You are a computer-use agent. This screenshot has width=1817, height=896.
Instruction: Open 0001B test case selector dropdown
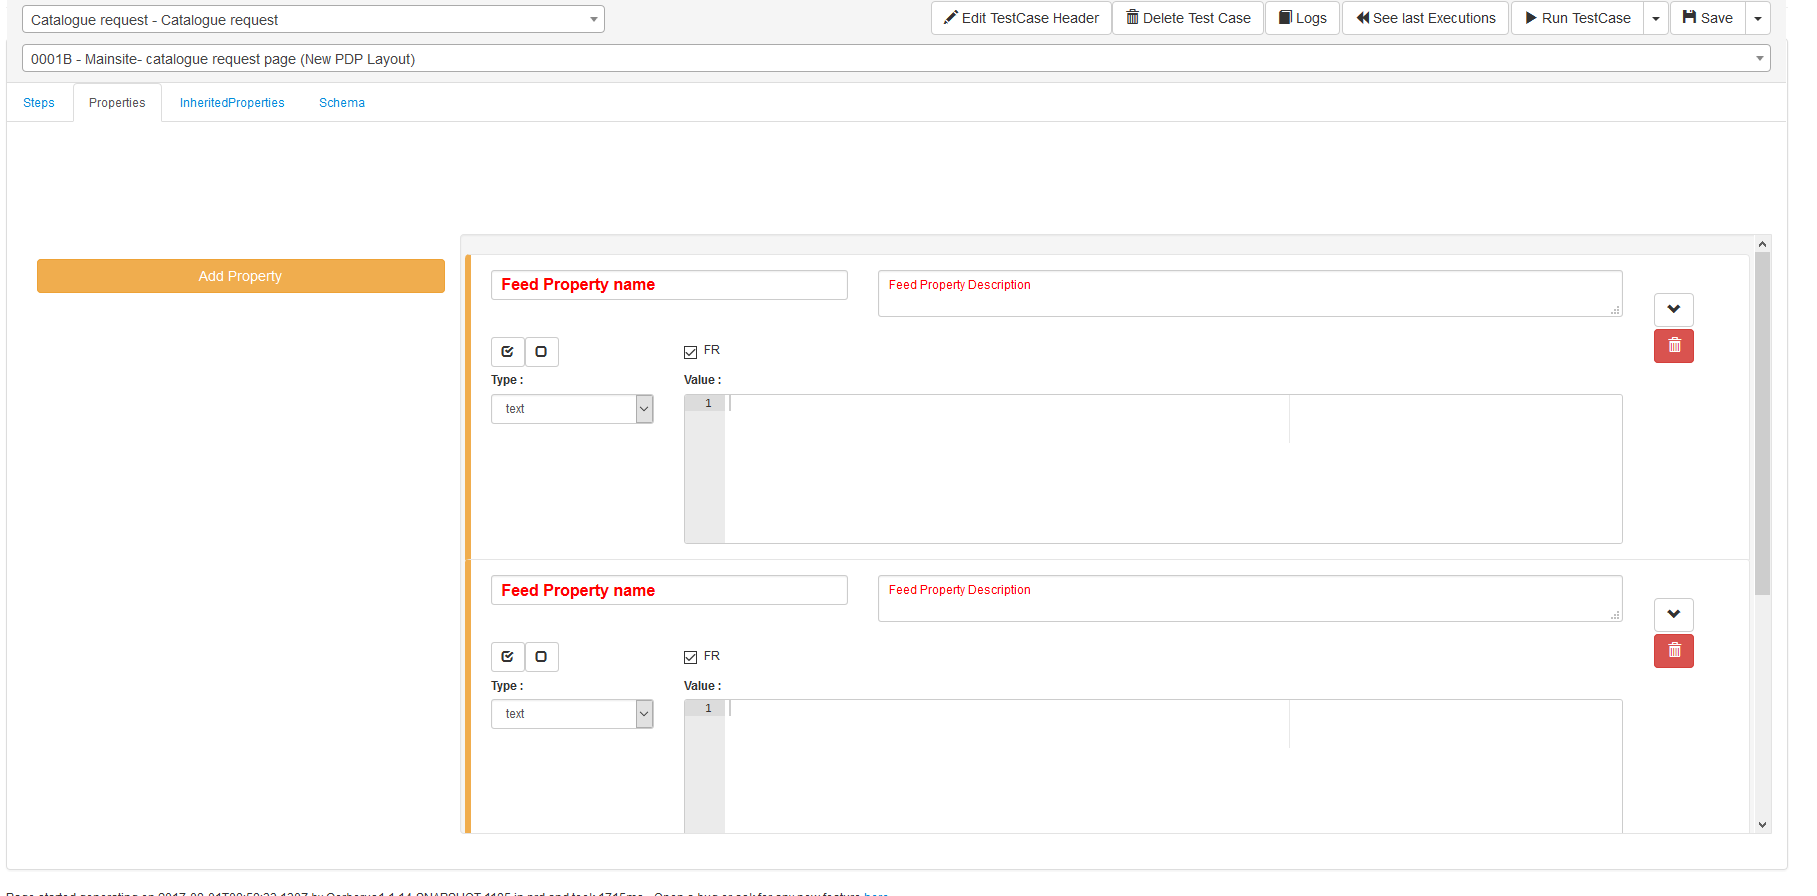(x=896, y=58)
